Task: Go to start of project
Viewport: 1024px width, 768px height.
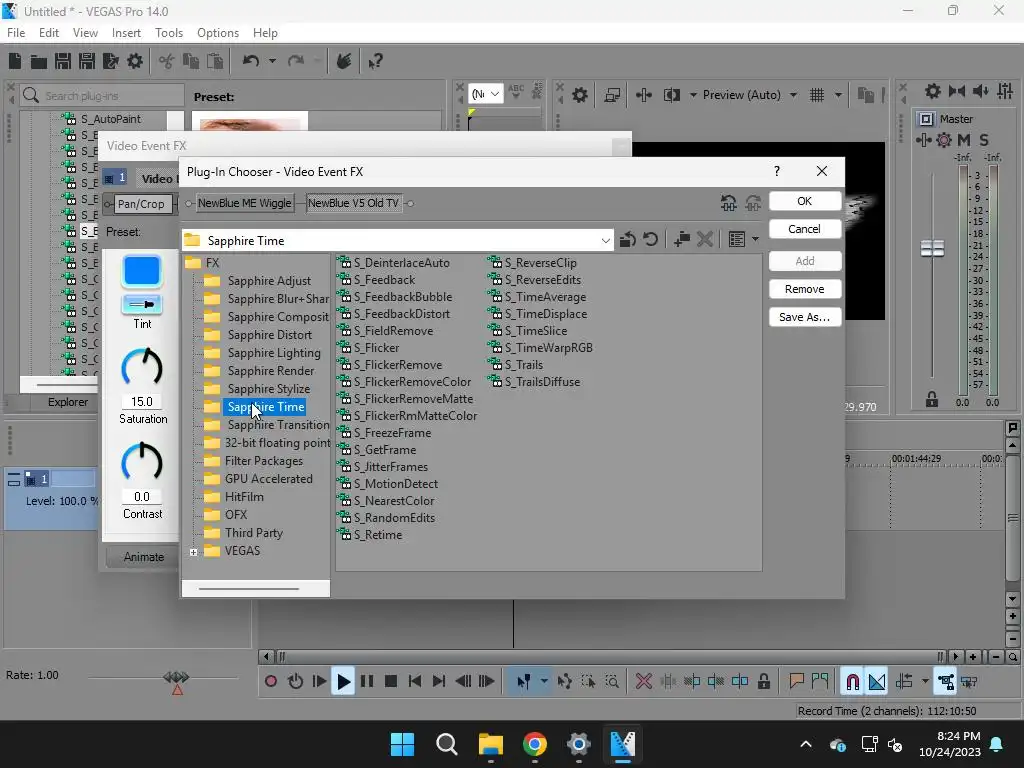Action: (x=415, y=682)
